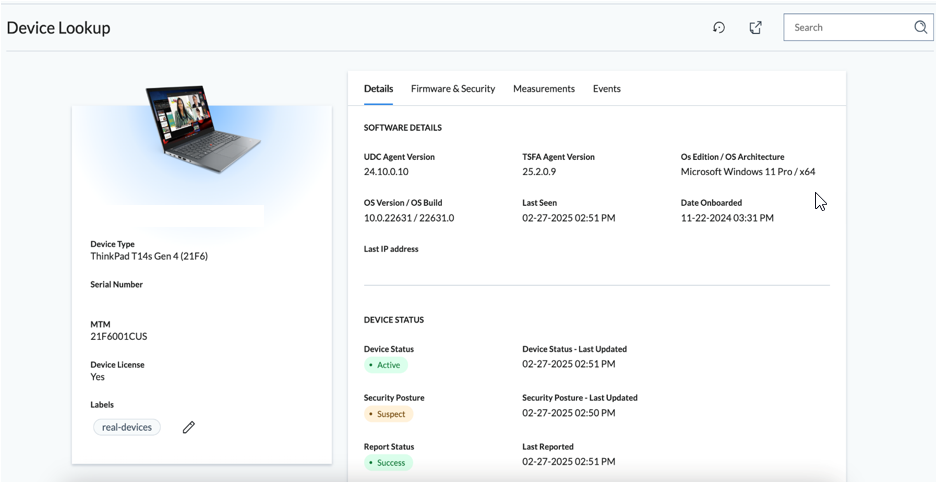Screen dimensions: 938x487
Task: Click the Device Lookup page title
Action: click(59, 28)
